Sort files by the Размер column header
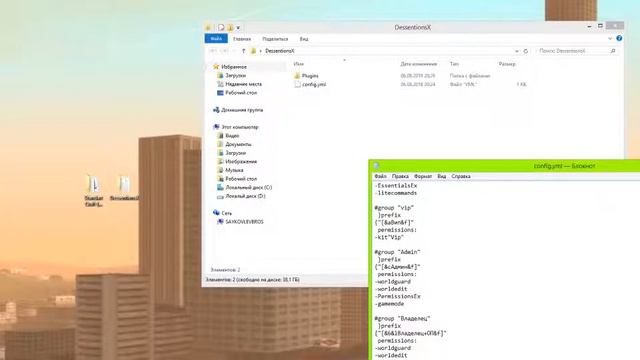 507,64
